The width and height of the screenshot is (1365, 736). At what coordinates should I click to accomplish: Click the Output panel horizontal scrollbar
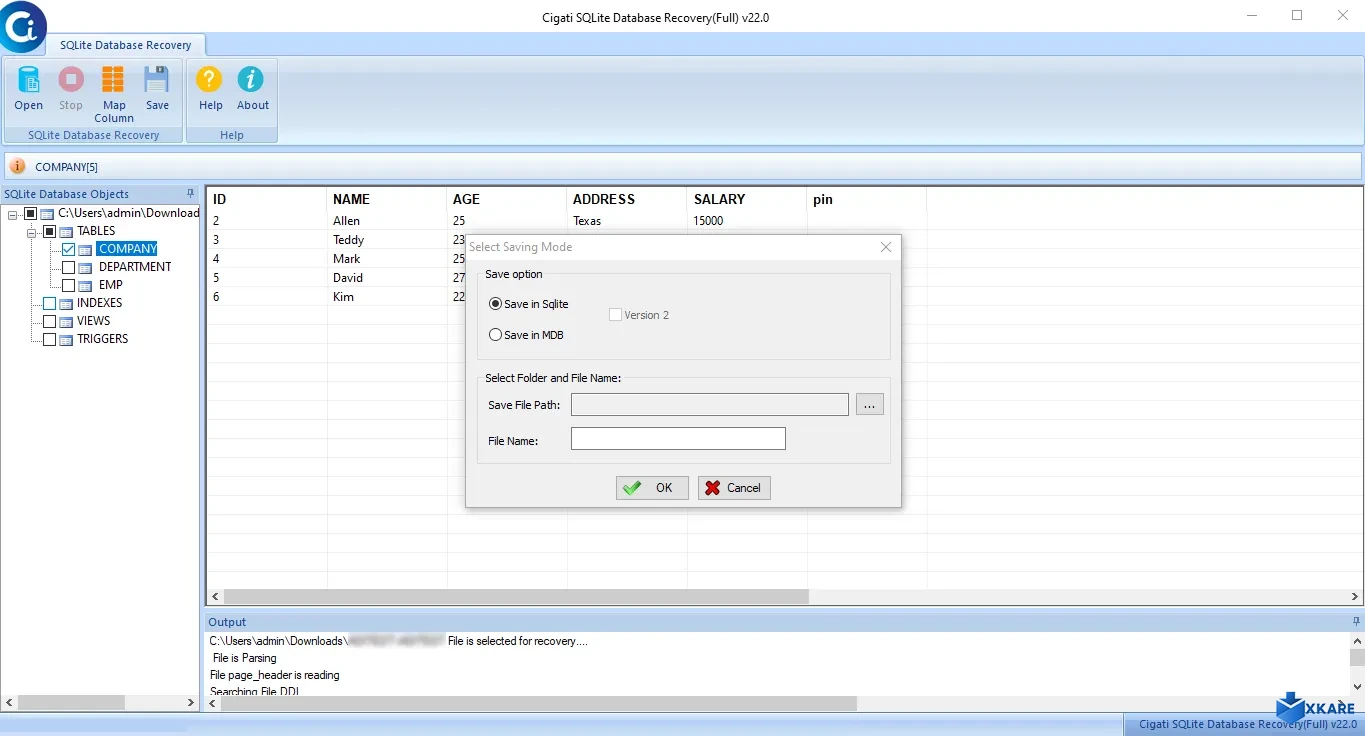coord(539,704)
